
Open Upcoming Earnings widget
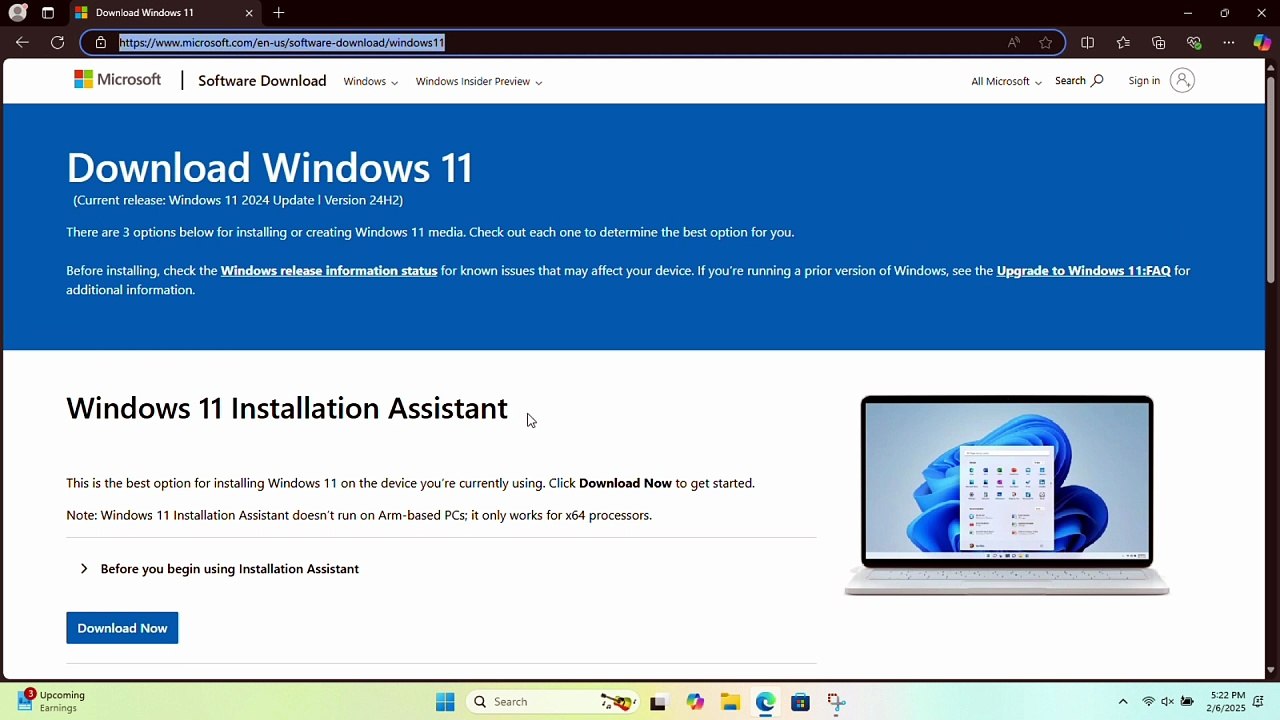[52, 701]
